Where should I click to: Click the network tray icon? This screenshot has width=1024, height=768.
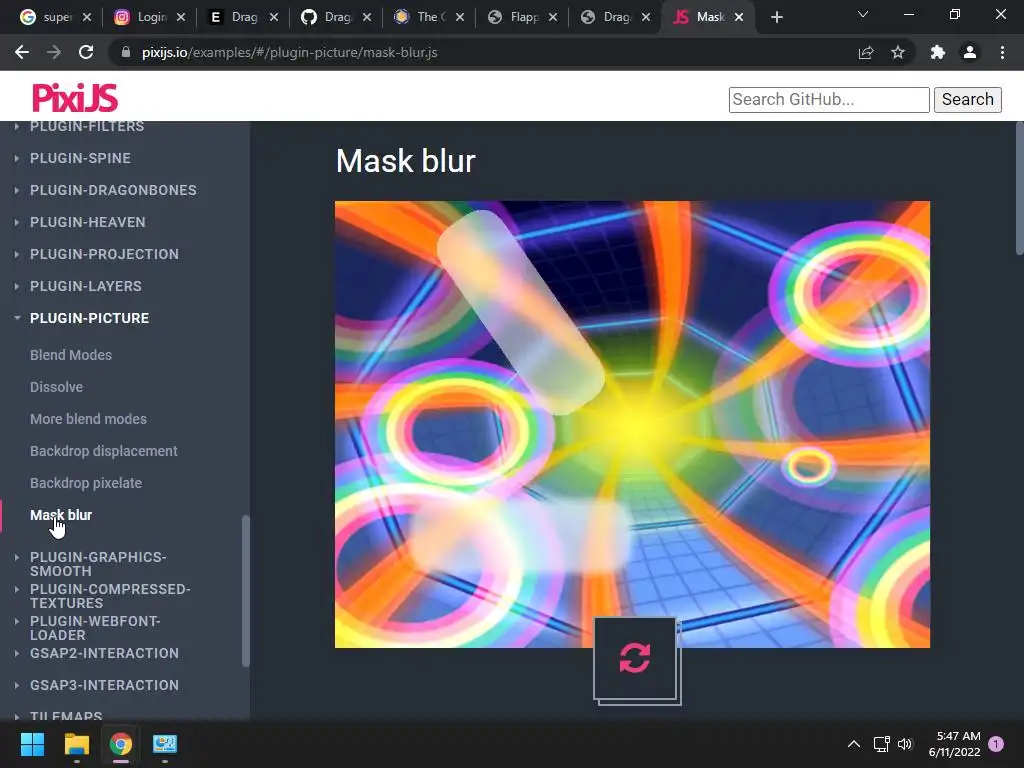pos(882,744)
